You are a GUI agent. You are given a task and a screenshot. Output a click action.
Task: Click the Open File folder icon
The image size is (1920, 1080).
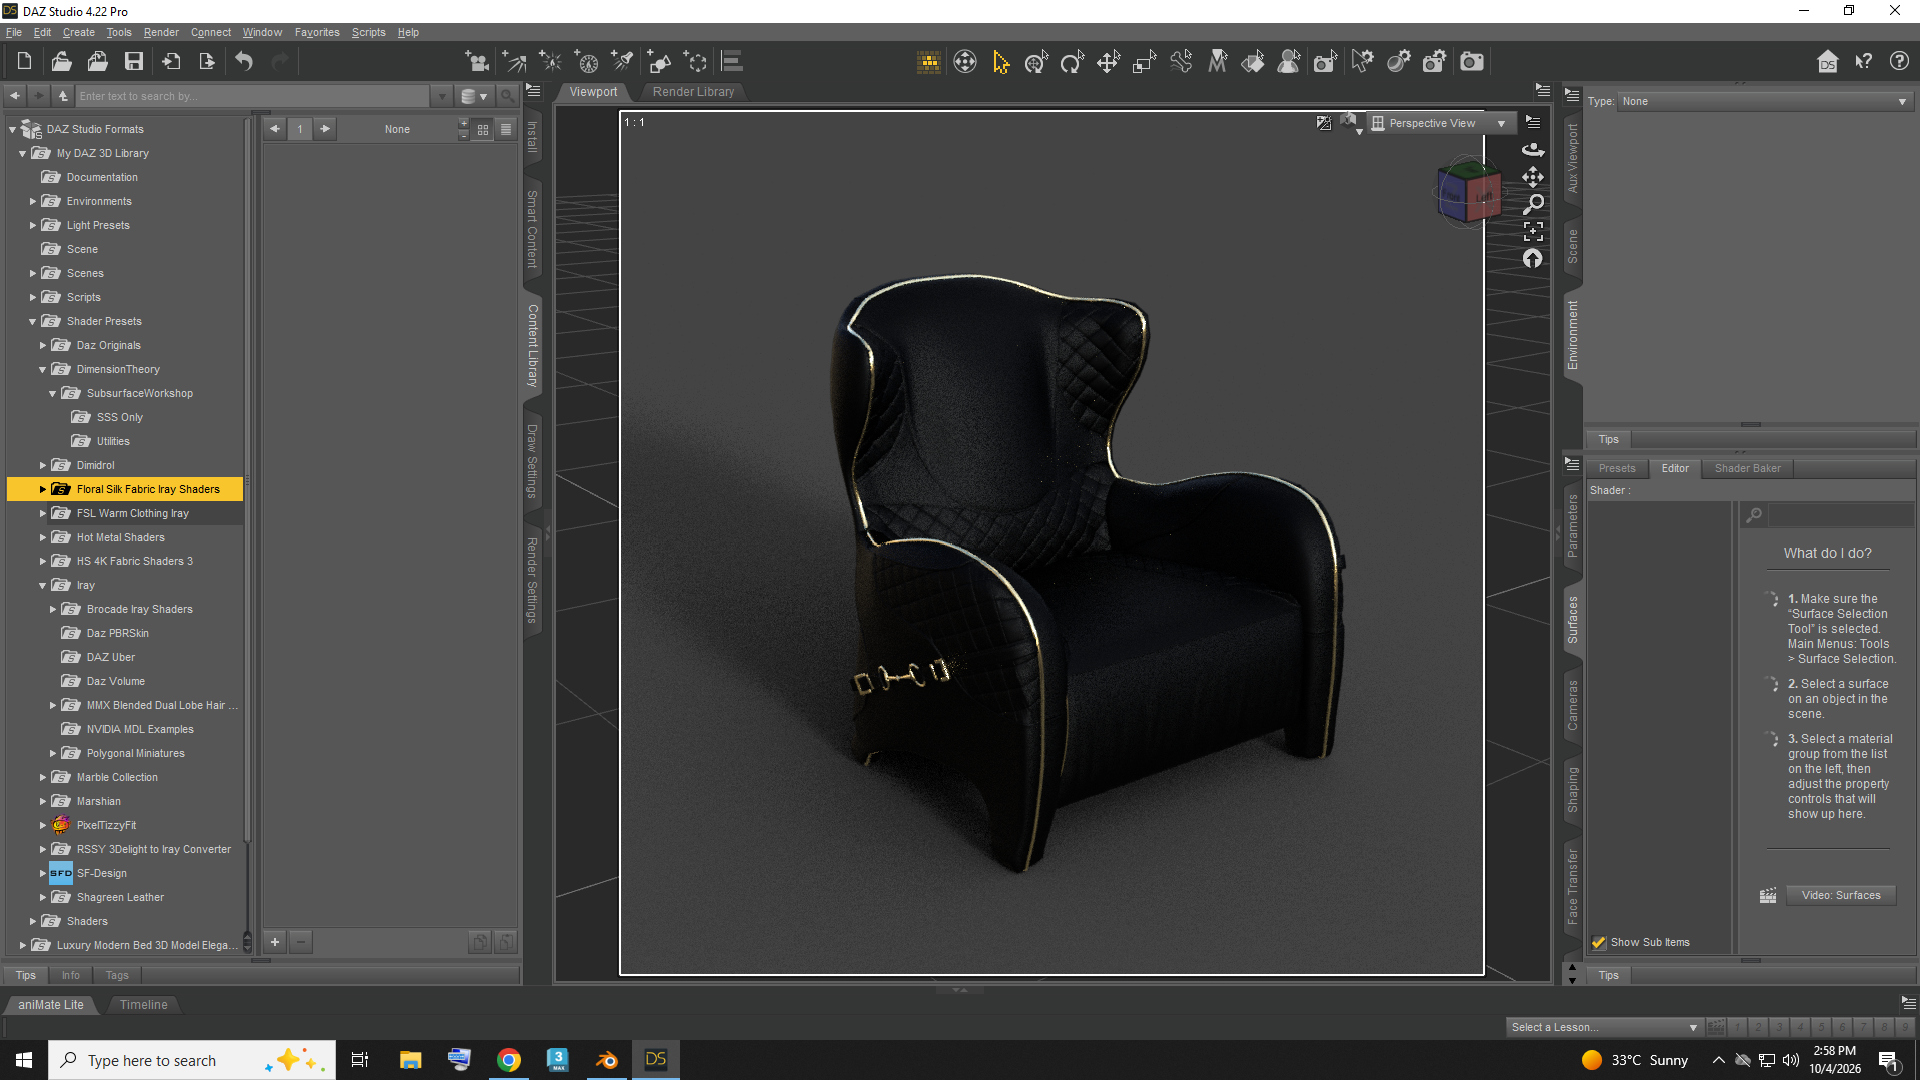[61, 62]
